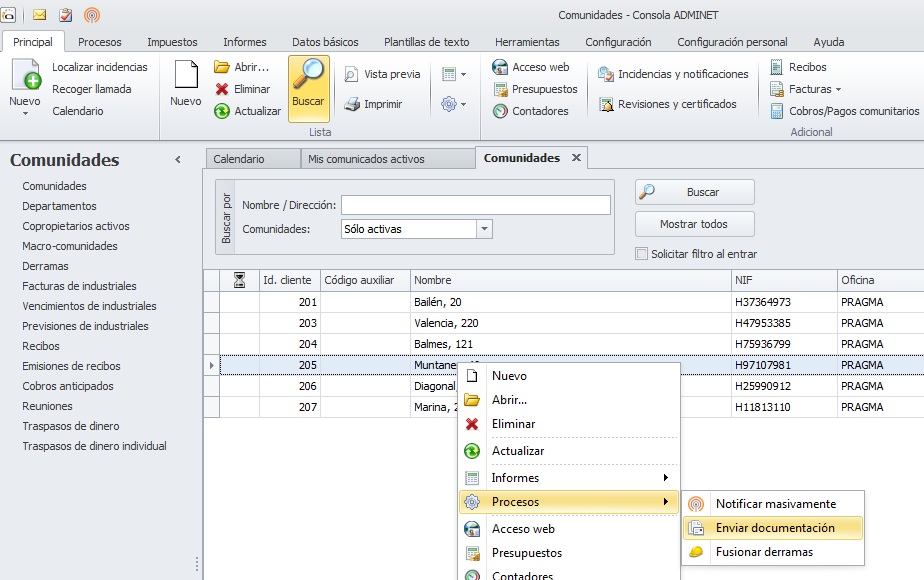Select Enviar documentación from the submenu
924x580 pixels.
[774, 528]
